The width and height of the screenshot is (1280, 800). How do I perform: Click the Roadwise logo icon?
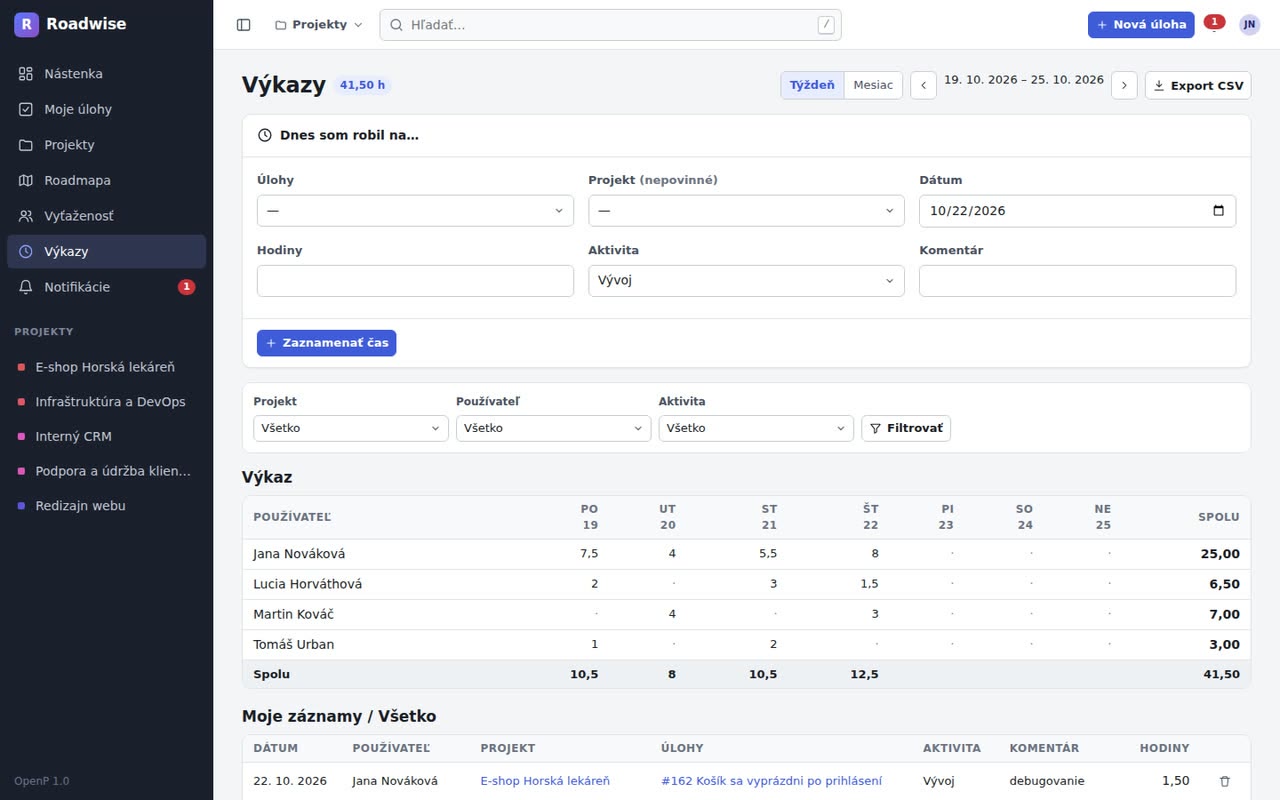click(x=26, y=24)
